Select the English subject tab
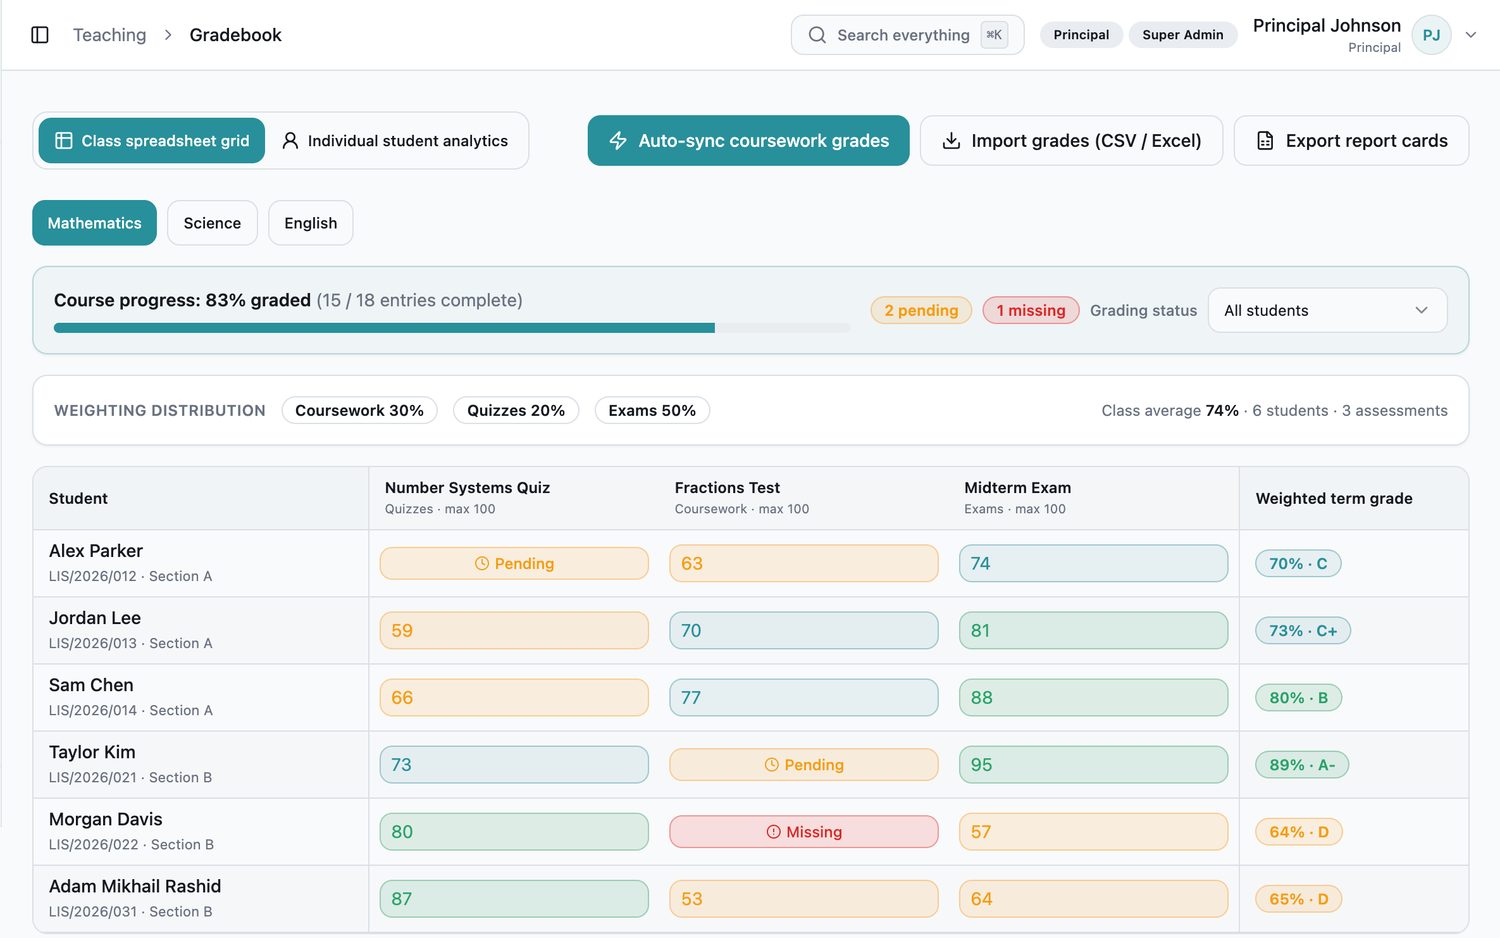This screenshot has width=1500, height=938. pos(310,223)
